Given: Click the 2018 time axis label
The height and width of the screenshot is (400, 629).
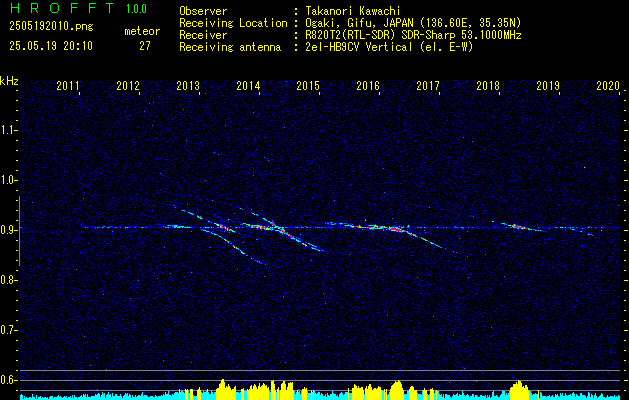Looking at the screenshot, I should (488, 85).
